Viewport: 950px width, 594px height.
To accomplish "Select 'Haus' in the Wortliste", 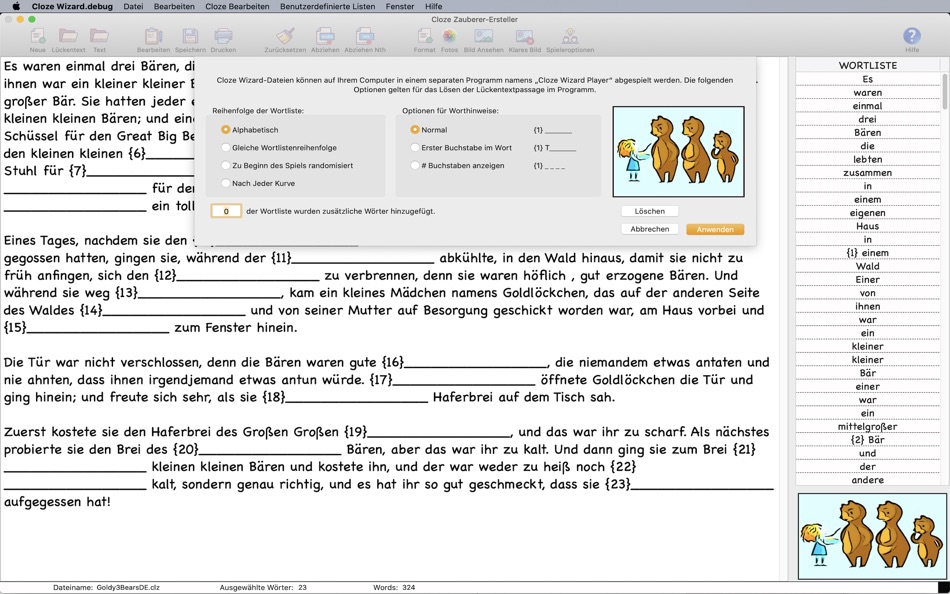I will pos(868,225).
